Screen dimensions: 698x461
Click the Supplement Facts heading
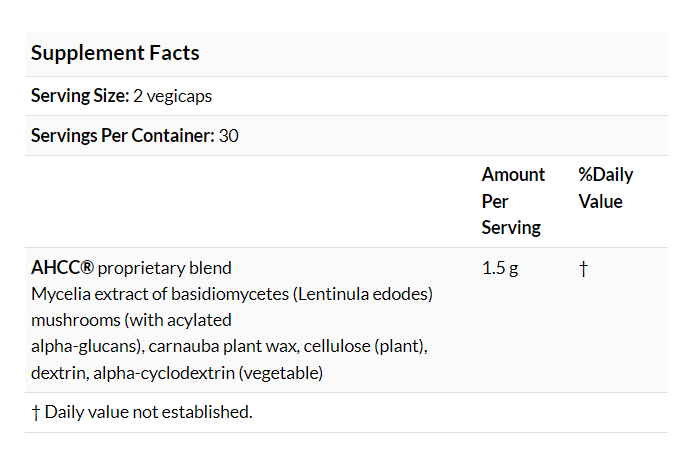point(115,54)
